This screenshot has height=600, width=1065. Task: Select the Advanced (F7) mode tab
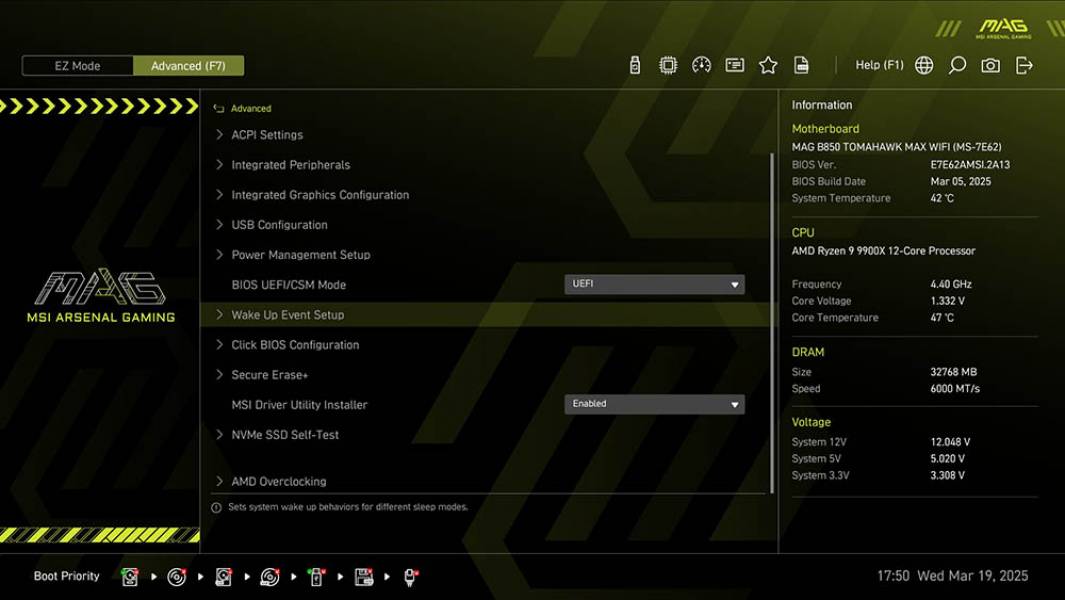click(x=188, y=66)
